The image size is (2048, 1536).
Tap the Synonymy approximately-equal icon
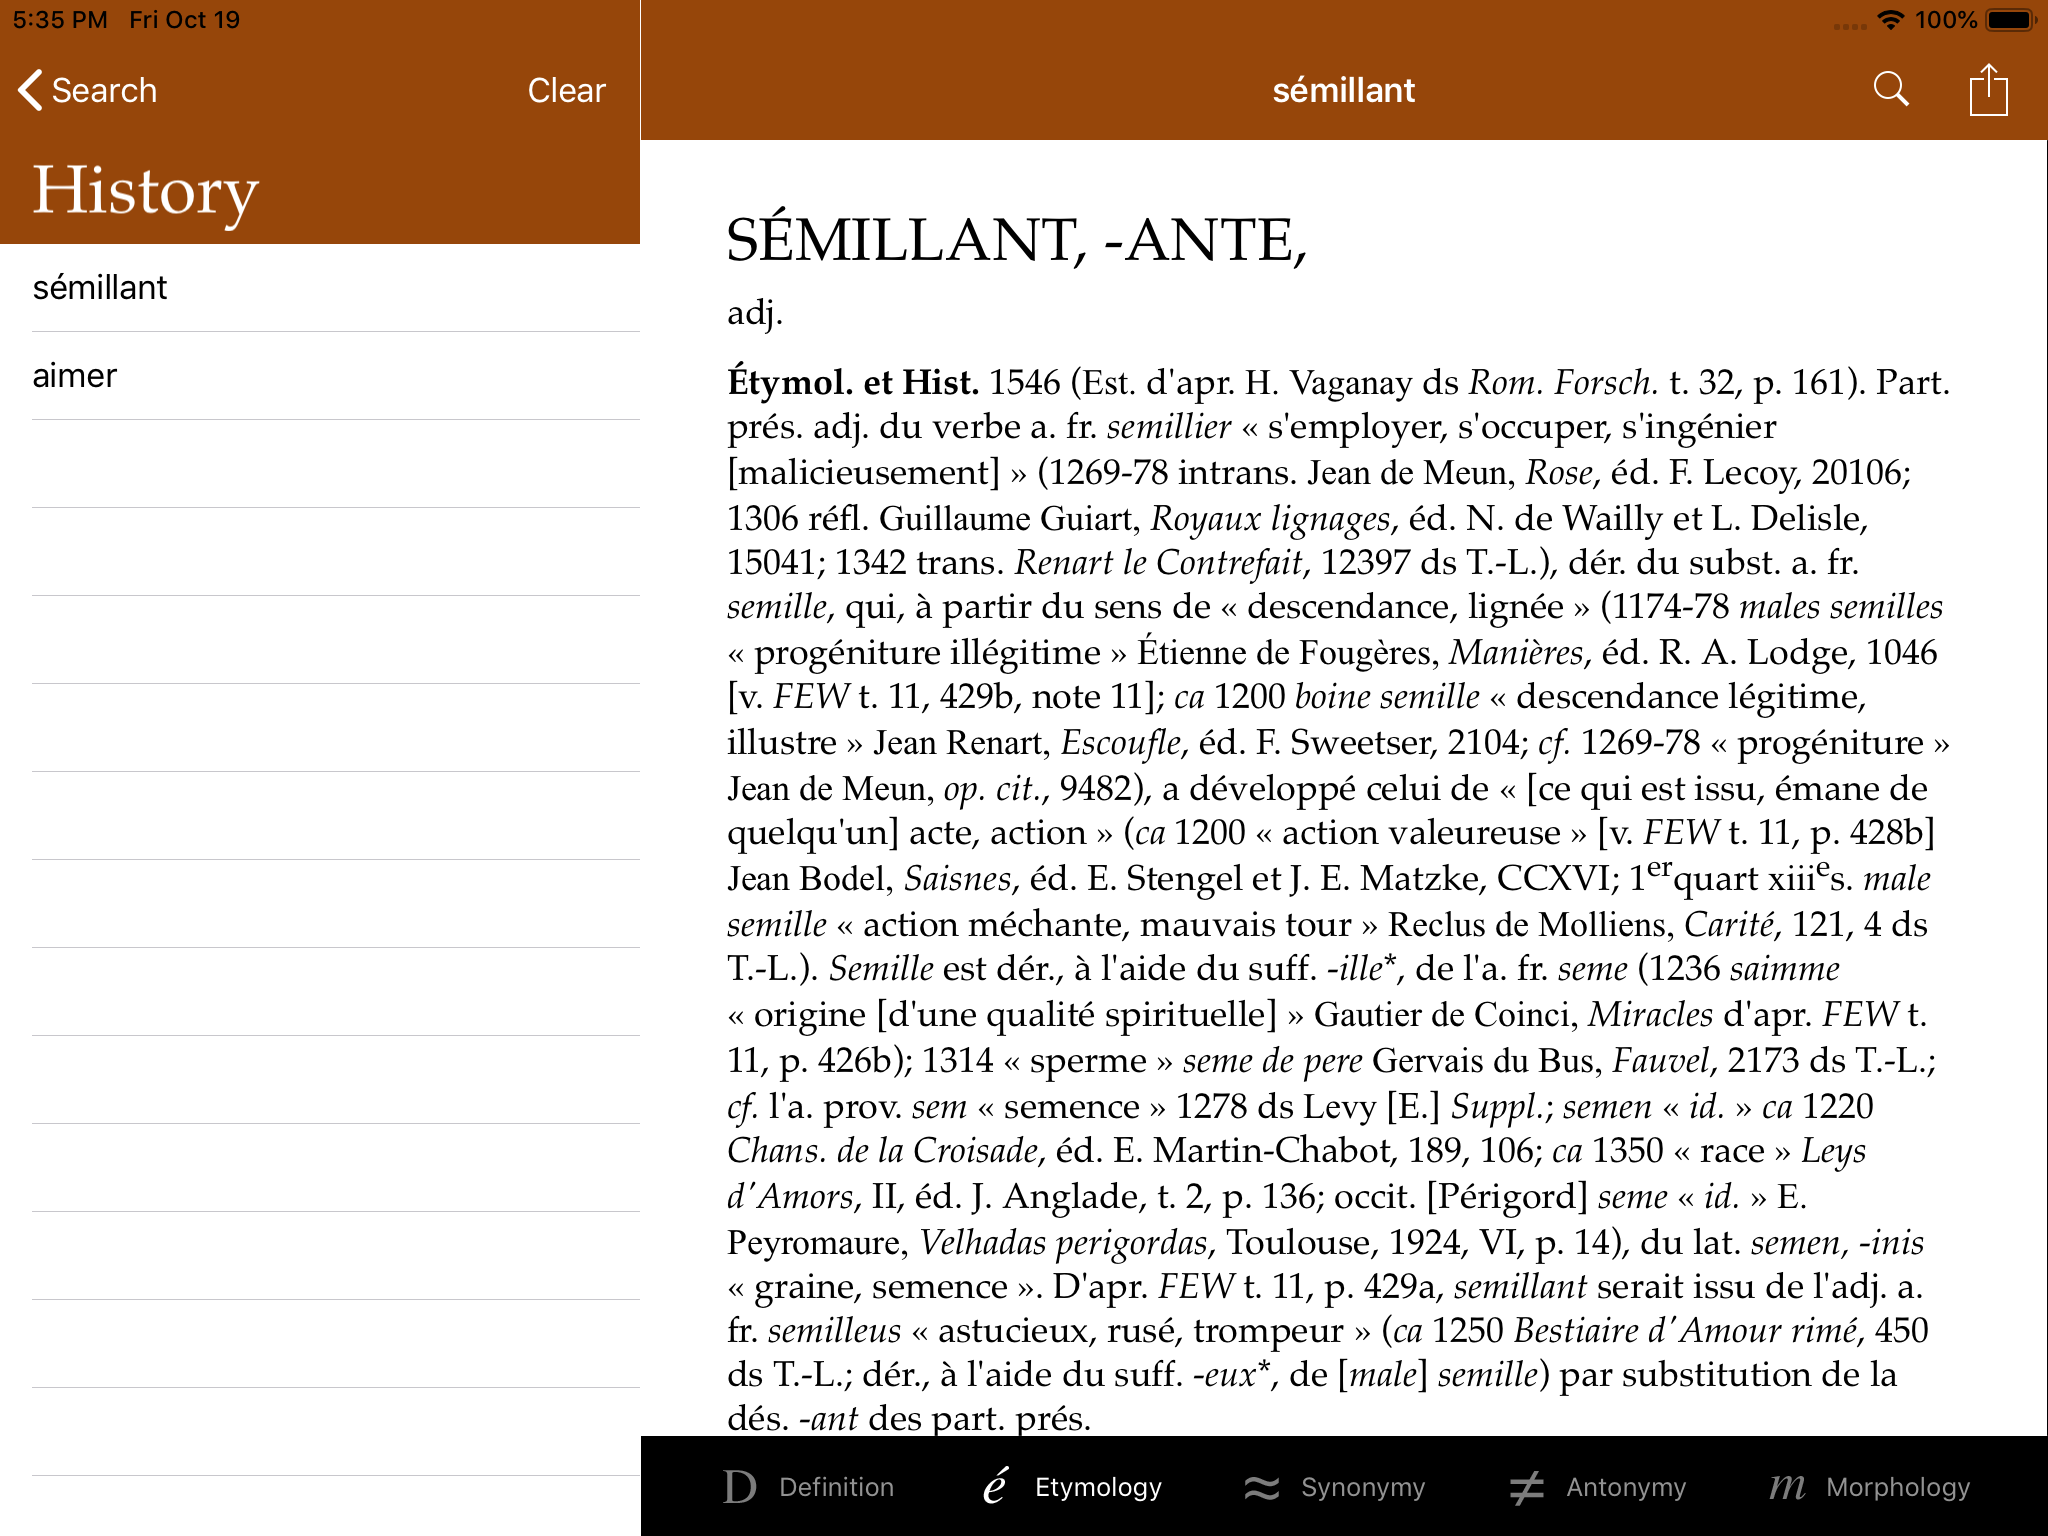pyautogui.click(x=1262, y=1487)
